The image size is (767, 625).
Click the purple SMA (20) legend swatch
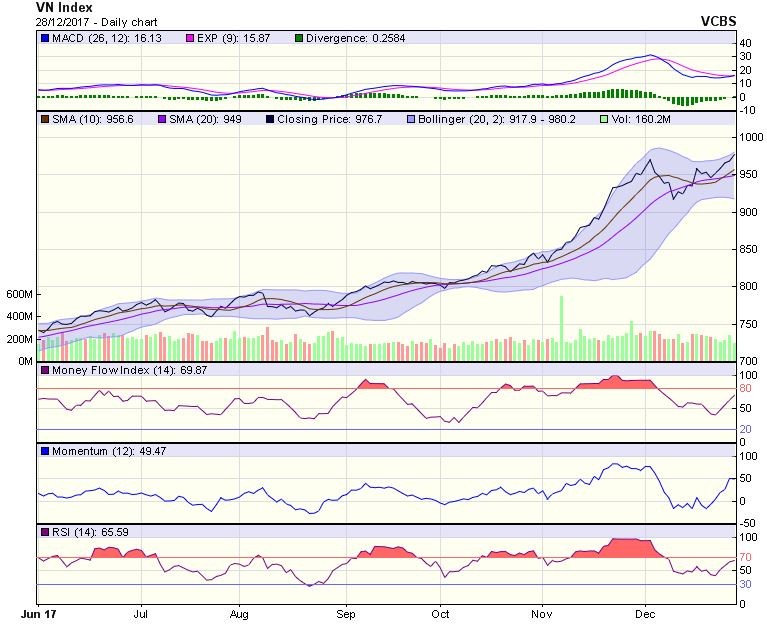point(161,120)
